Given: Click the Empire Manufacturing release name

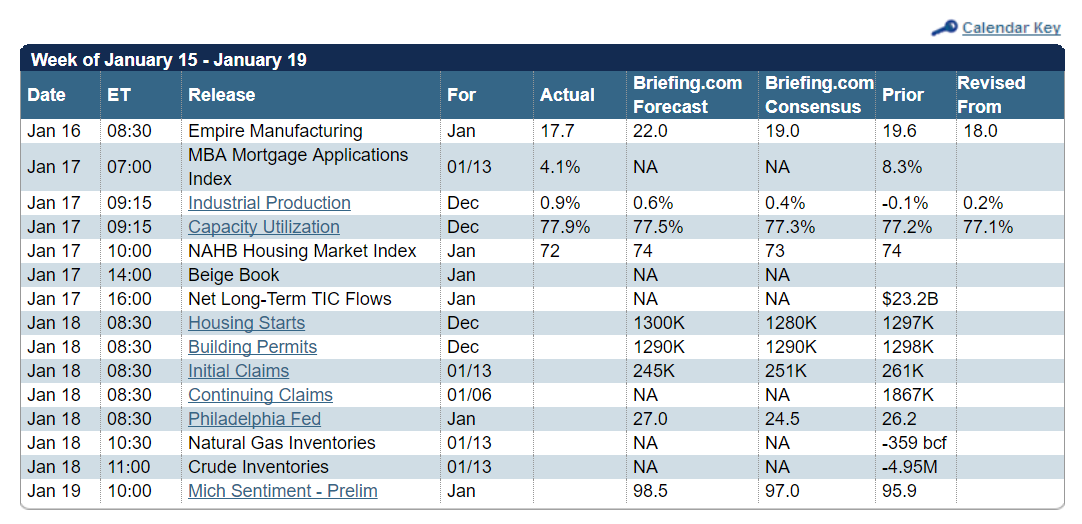Looking at the screenshot, I should (x=275, y=131).
